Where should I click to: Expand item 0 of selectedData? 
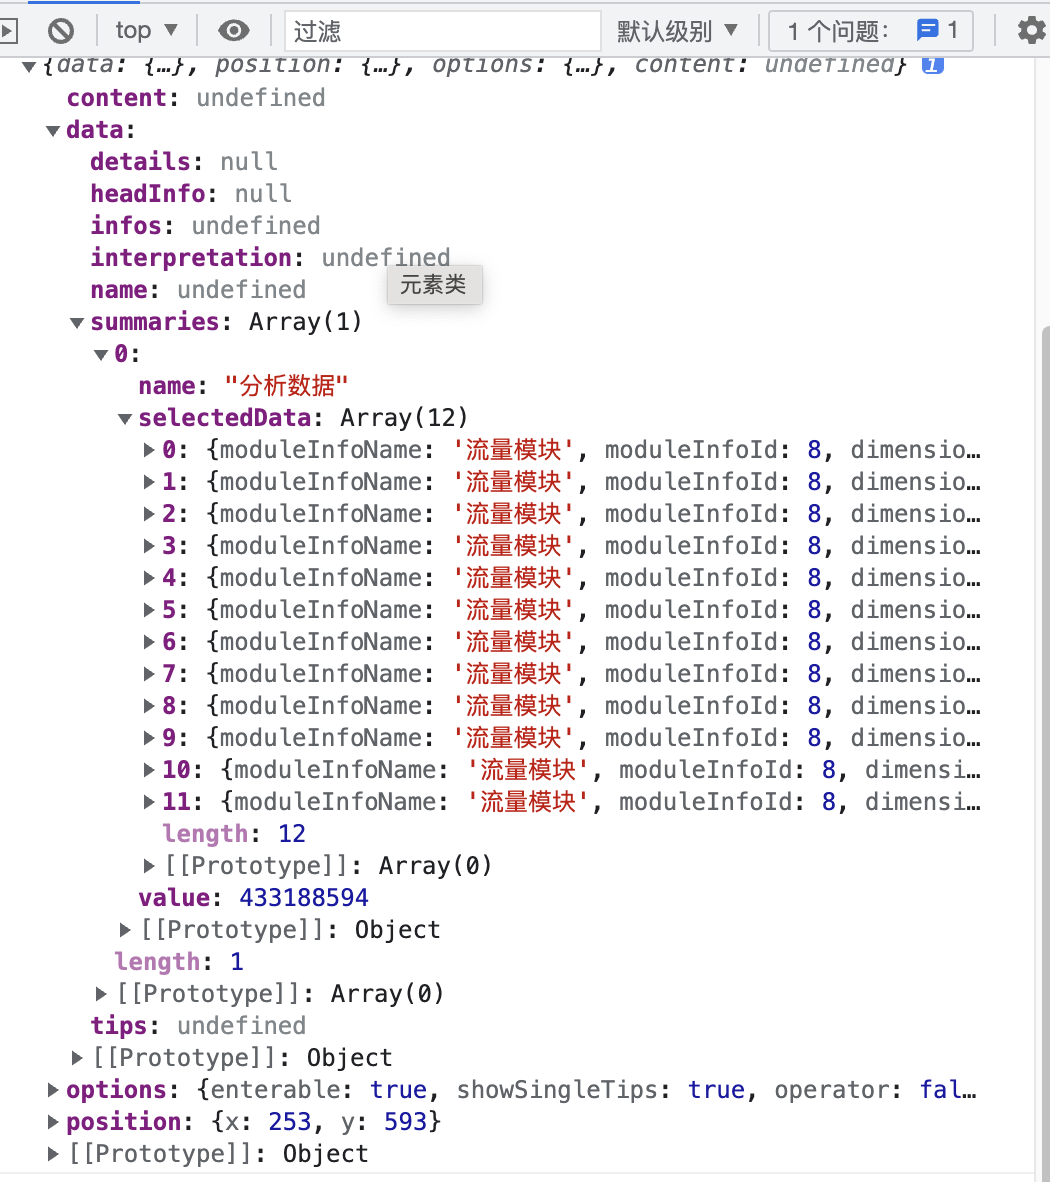tap(149, 449)
